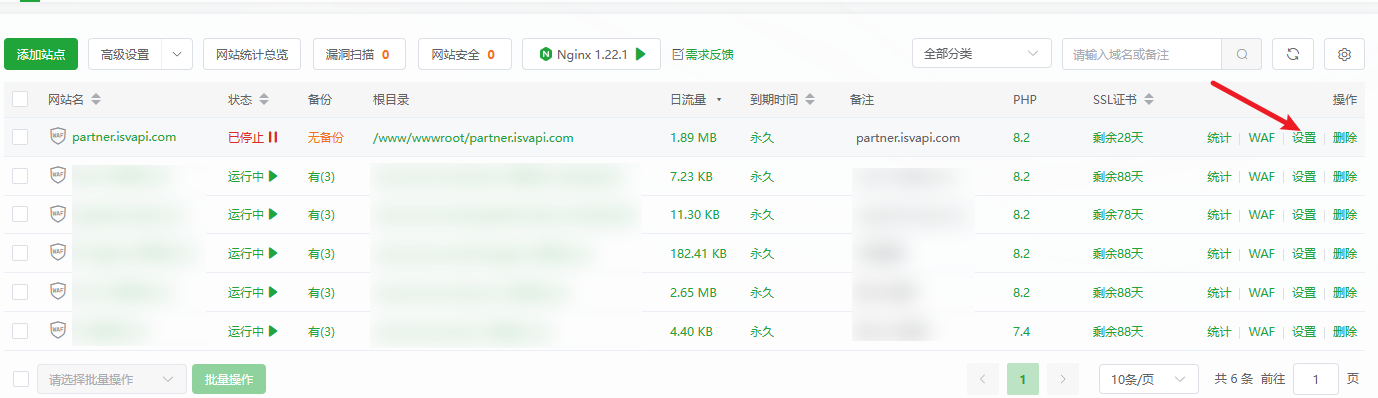Check the checkbox in 11.30 KB row
Image resolution: width=1378 pixels, height=398 pixels.
tap(20, 214)
